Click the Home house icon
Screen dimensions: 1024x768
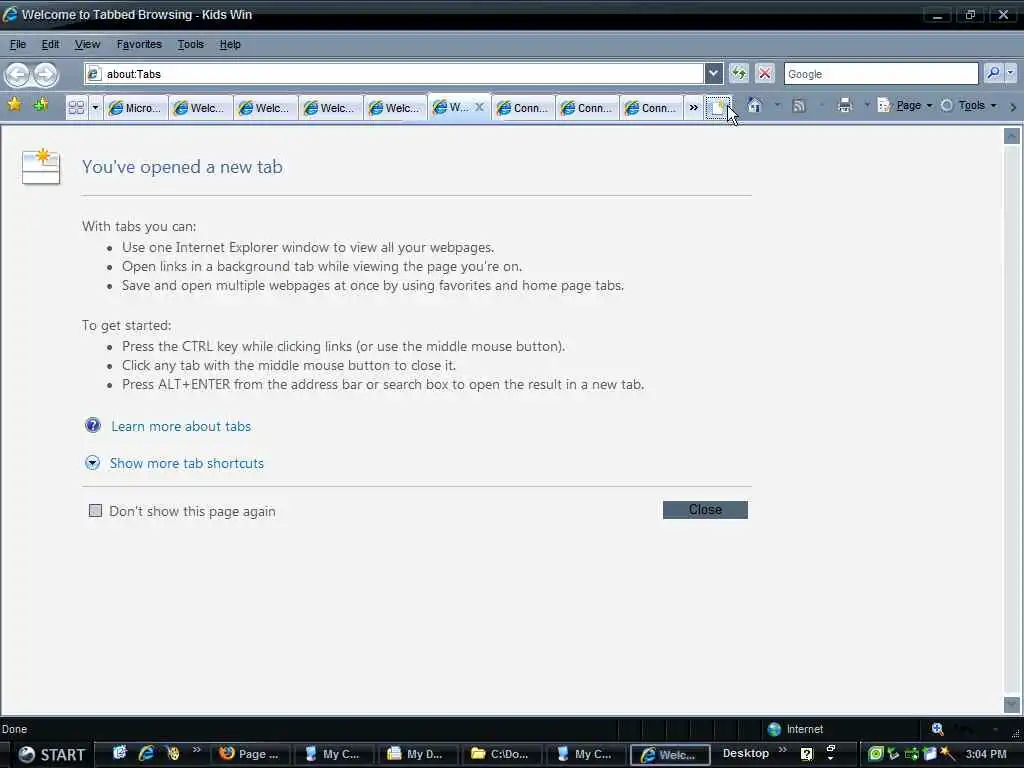[x=754, y=105]
